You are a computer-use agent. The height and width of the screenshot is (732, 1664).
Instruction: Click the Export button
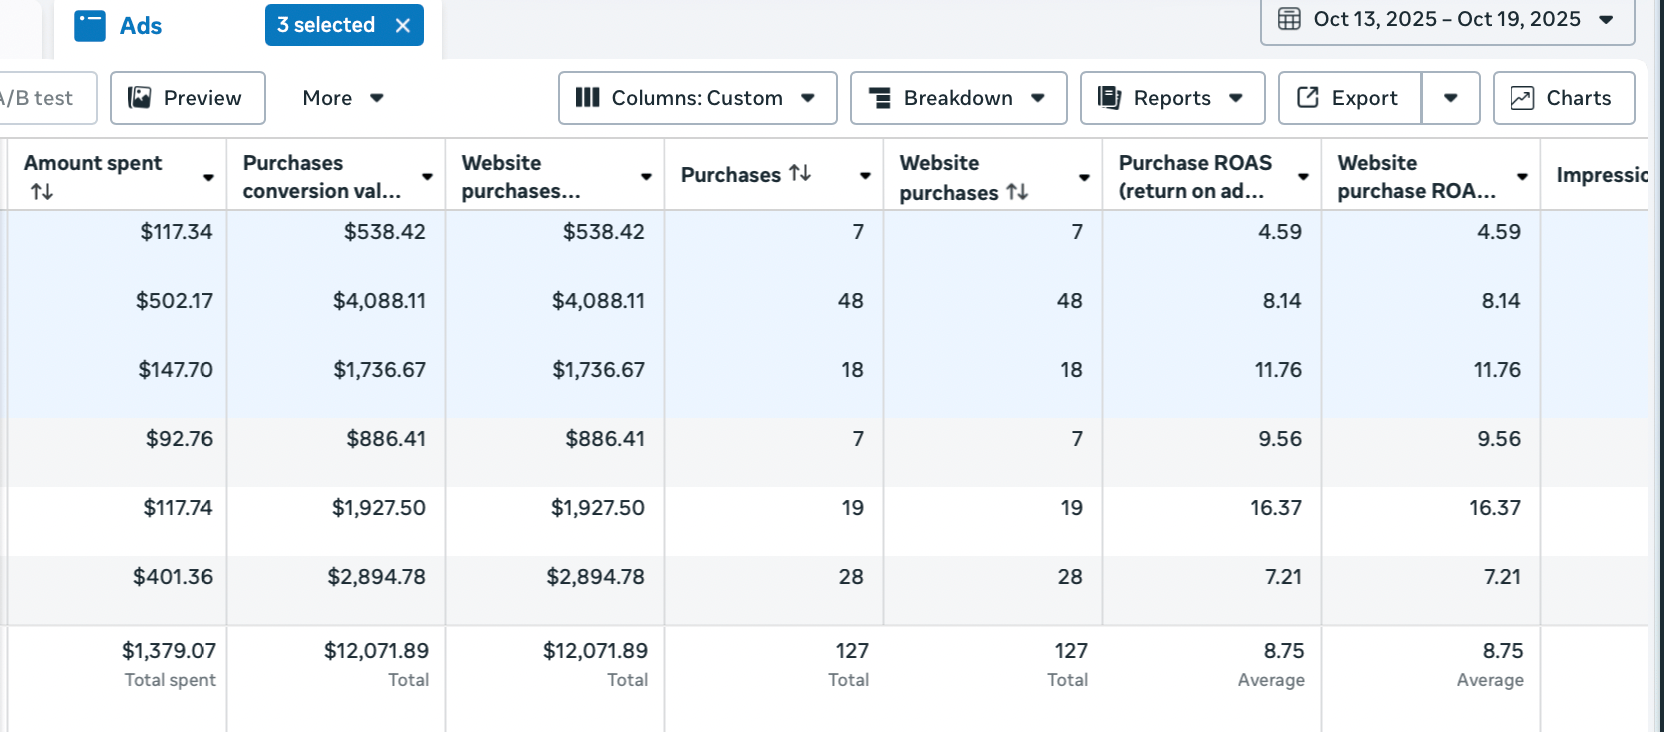(1349, 98)
